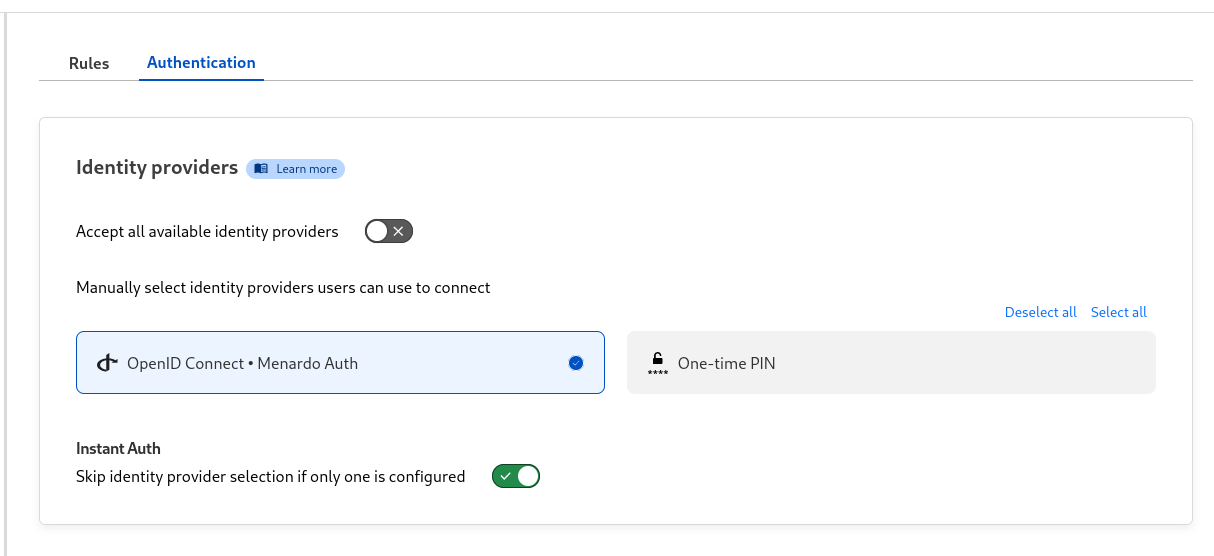Select OpenID Connect • Menardo Auth provider card
The height and width of the screenshot is (556, 1214).
[340, 362]
